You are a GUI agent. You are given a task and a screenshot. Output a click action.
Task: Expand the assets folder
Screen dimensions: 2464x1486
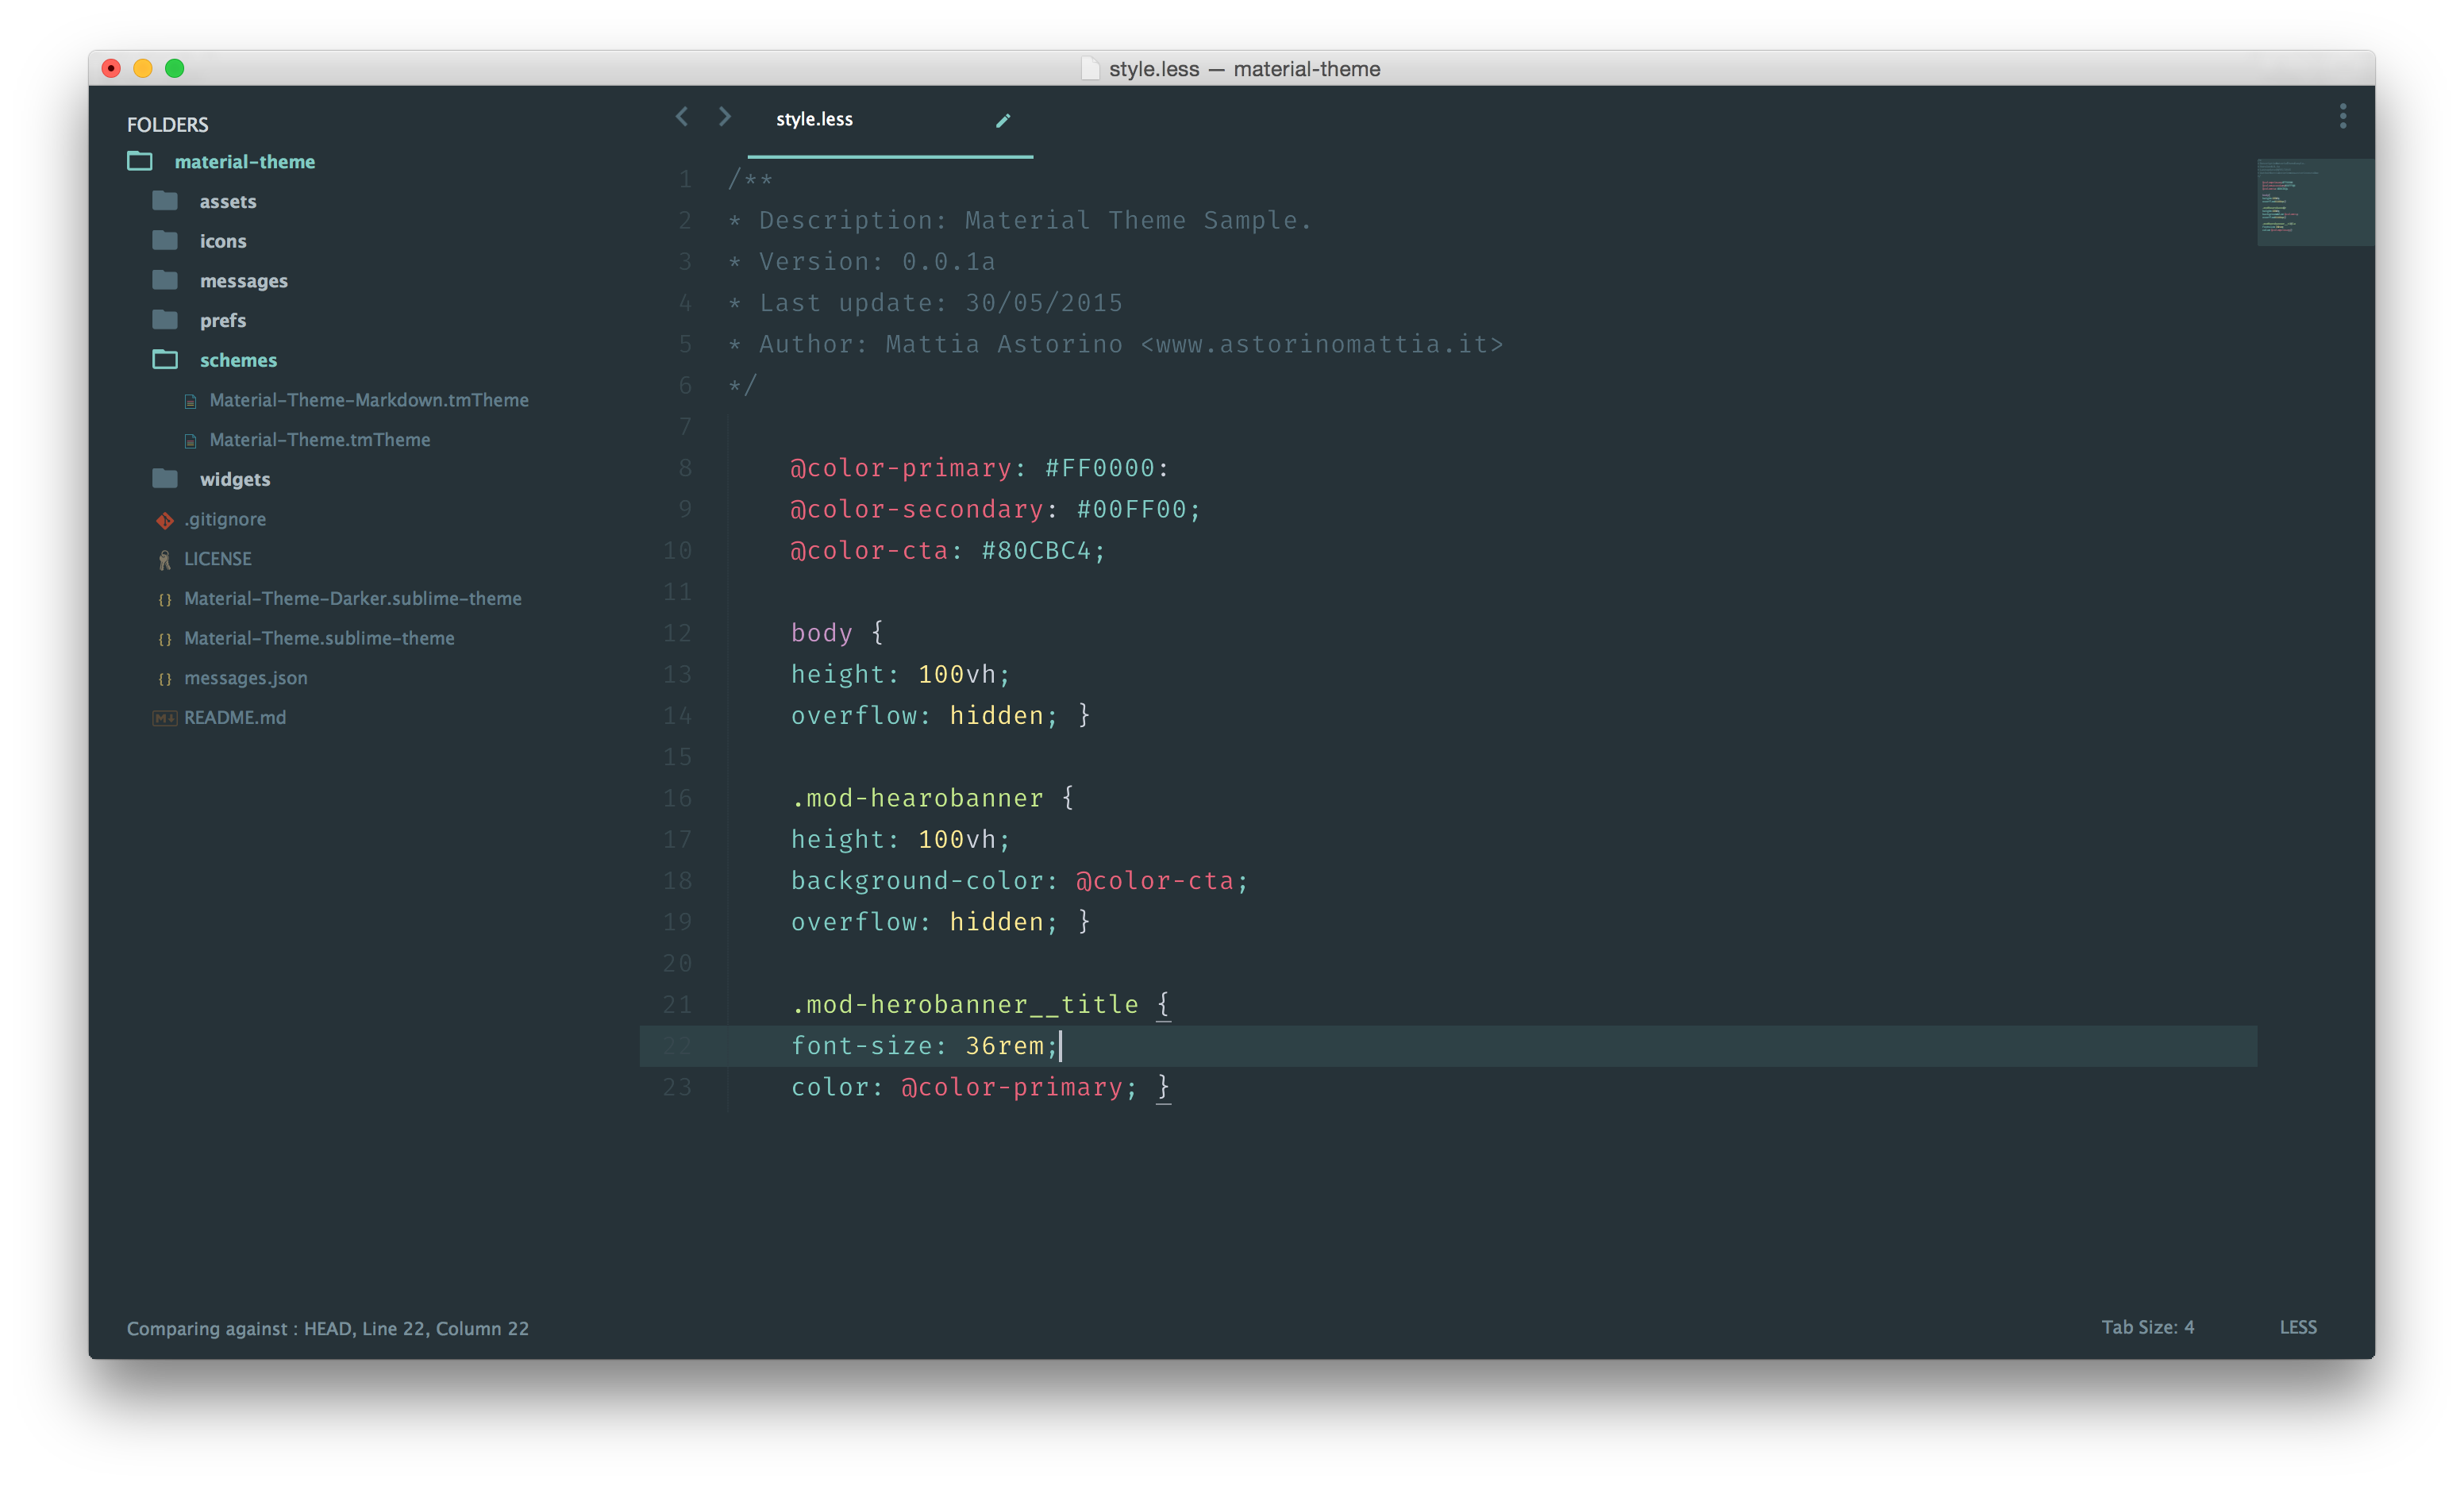(227, 201)
